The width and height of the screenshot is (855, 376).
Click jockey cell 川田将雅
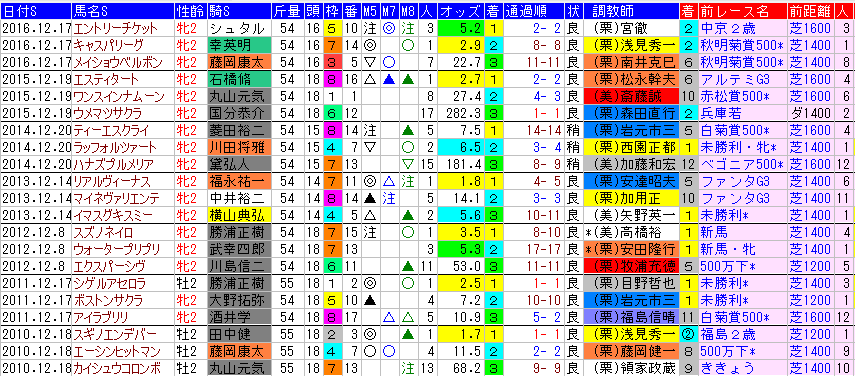(239, 147)
